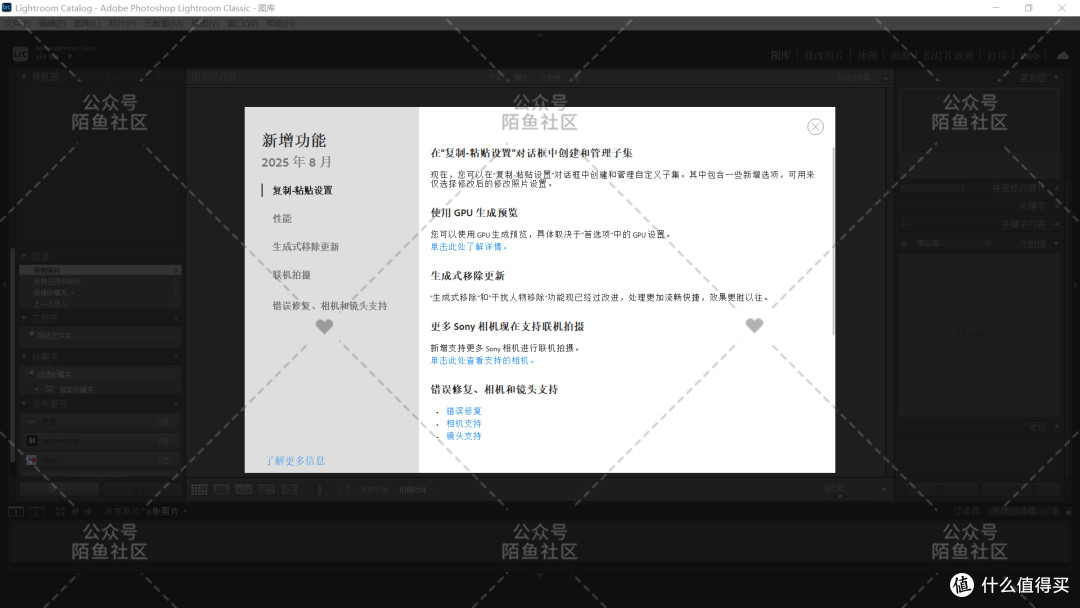Click the filmstrip back arrow icon

point(75,512)
